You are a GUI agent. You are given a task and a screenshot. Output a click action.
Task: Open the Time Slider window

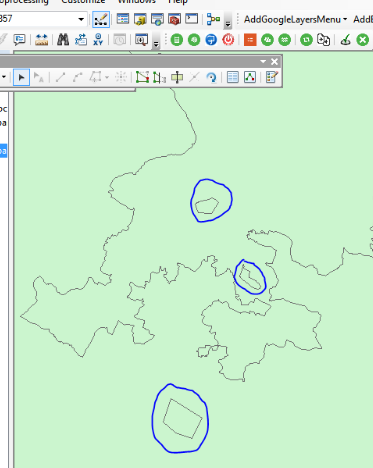click(119, 40)
